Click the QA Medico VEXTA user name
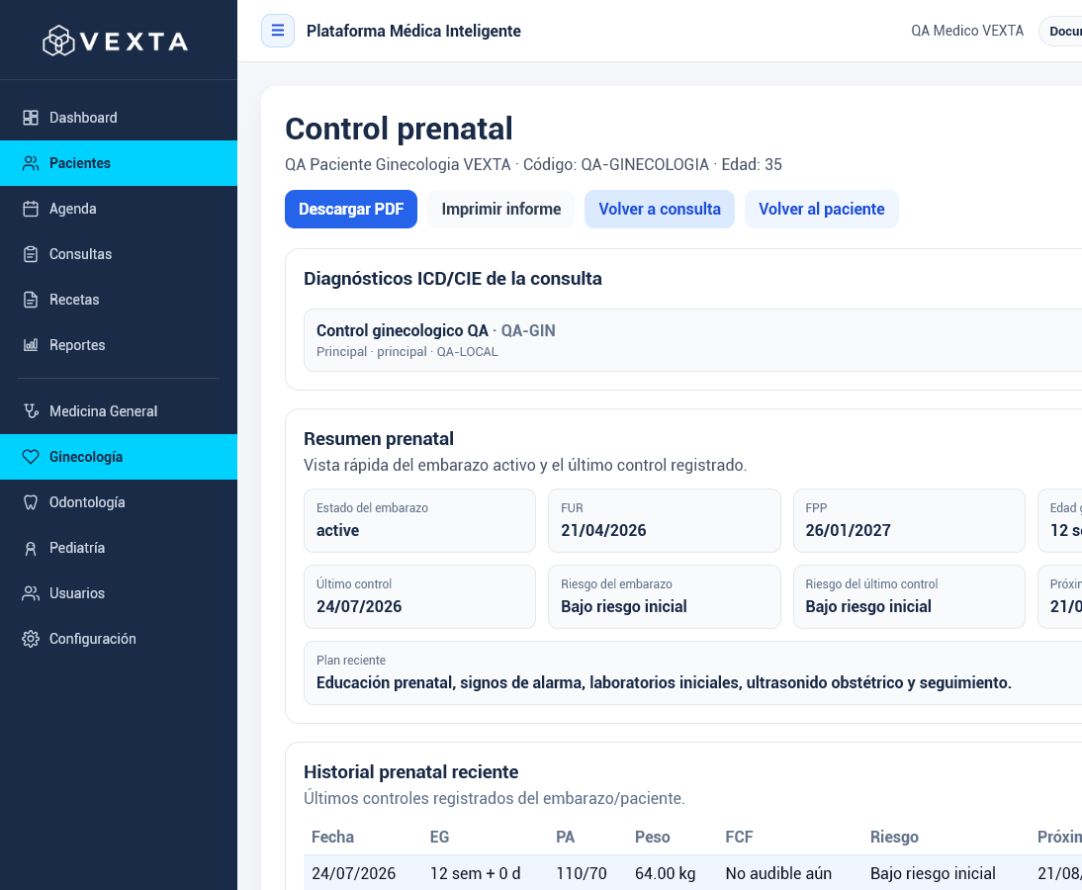 point(967,31)
